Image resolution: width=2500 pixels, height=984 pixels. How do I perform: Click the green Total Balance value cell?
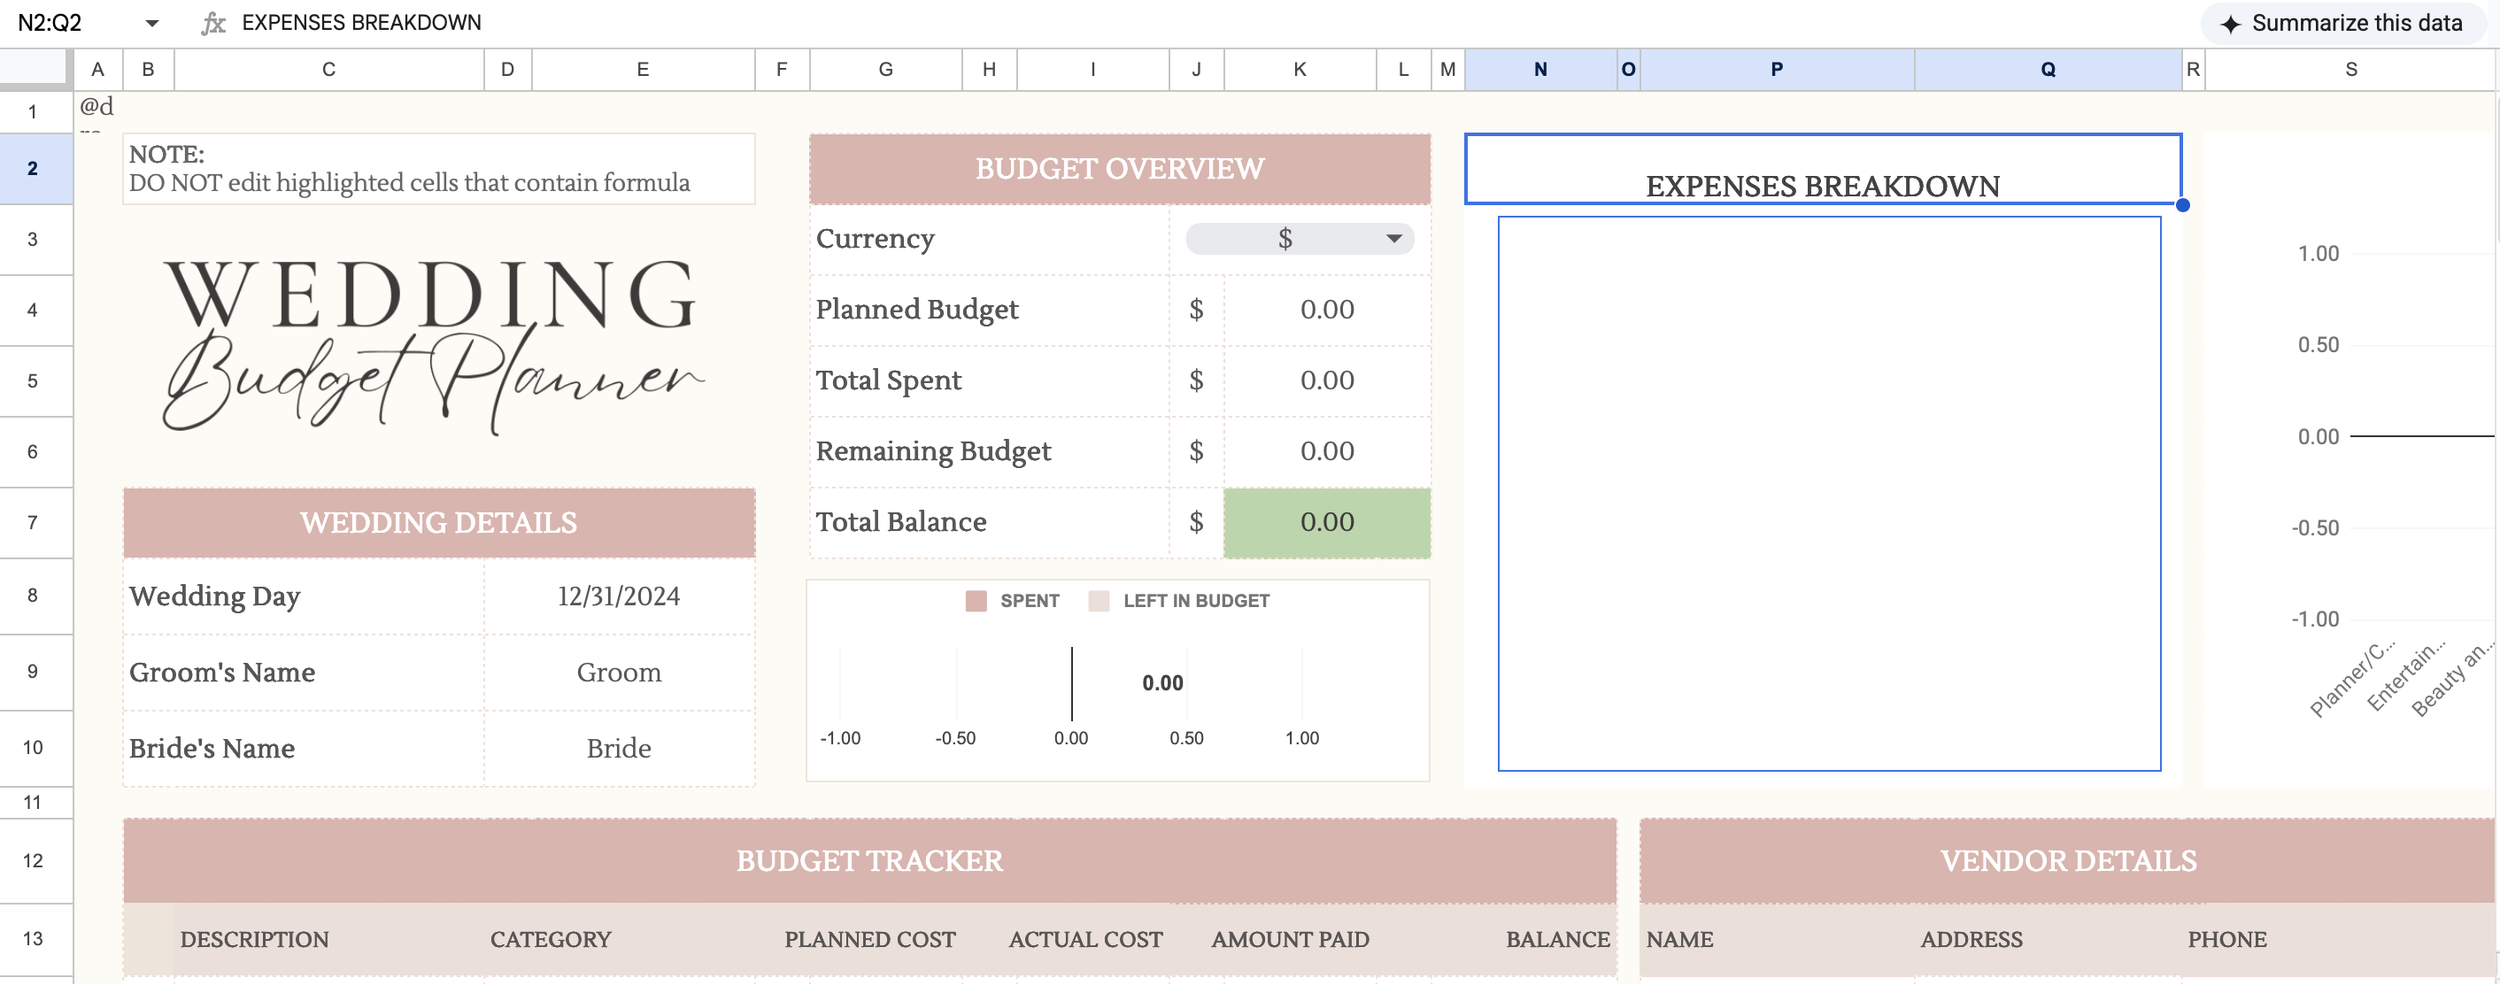(x=1327, y=523)
